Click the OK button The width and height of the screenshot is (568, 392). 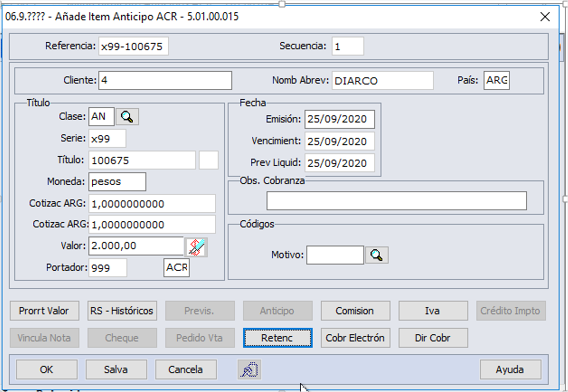(46, 370)
